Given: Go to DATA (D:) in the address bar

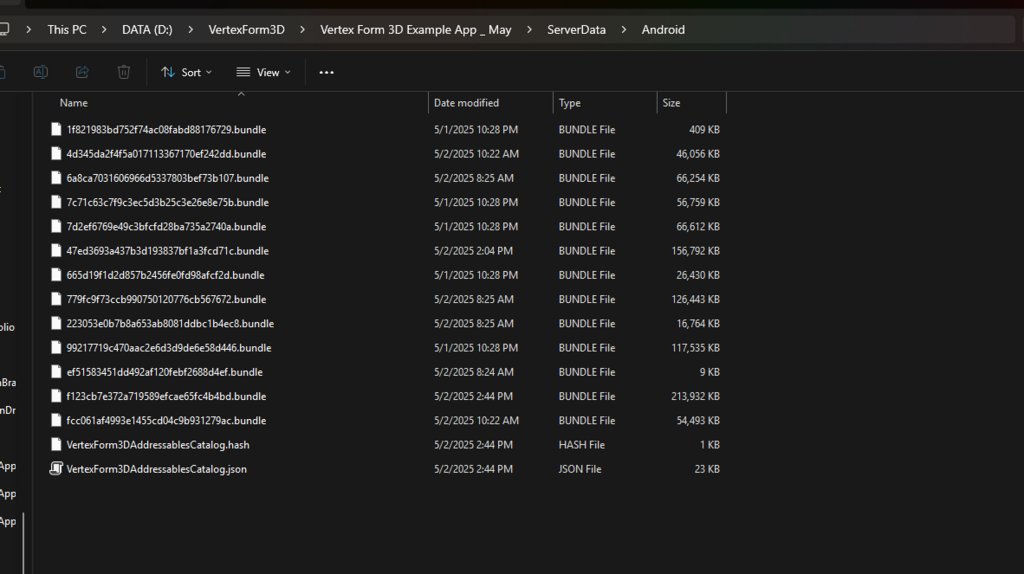Looking at the screenshot, I should click(x=147, y=30).
